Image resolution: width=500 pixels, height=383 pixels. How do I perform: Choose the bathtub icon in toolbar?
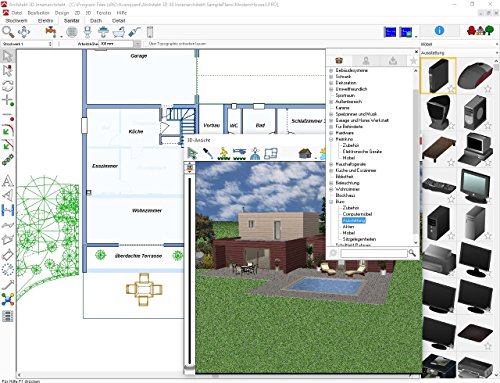(x=118, y=32)
